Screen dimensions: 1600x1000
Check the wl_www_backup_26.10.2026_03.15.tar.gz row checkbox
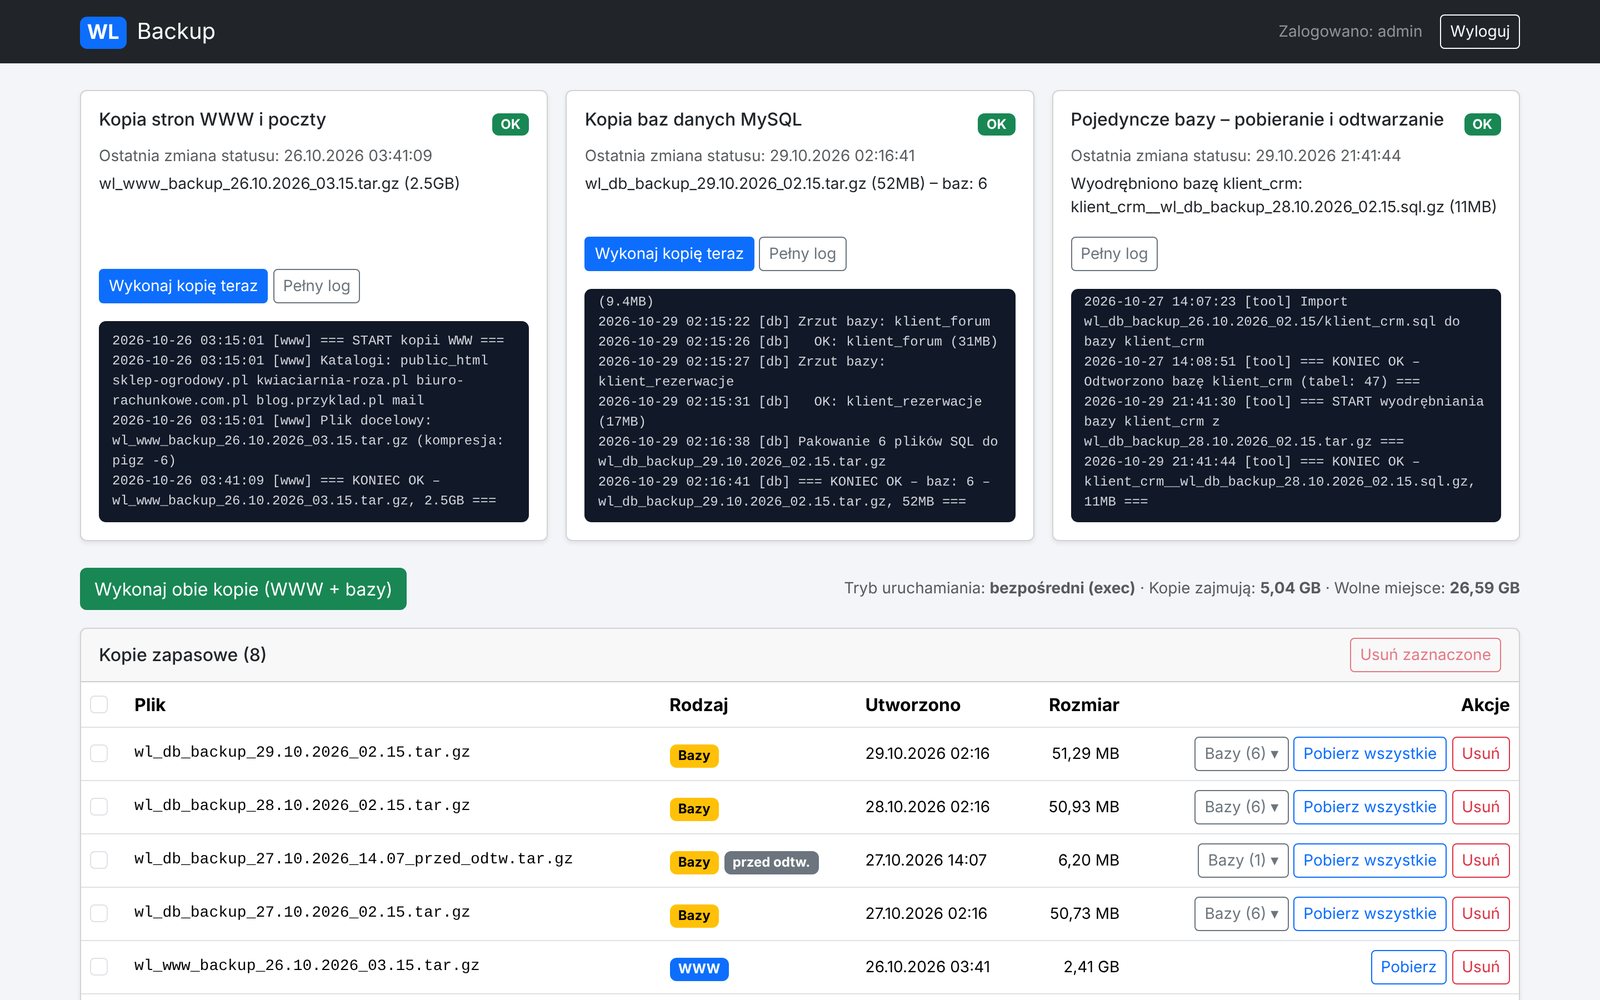coord(99,966)
